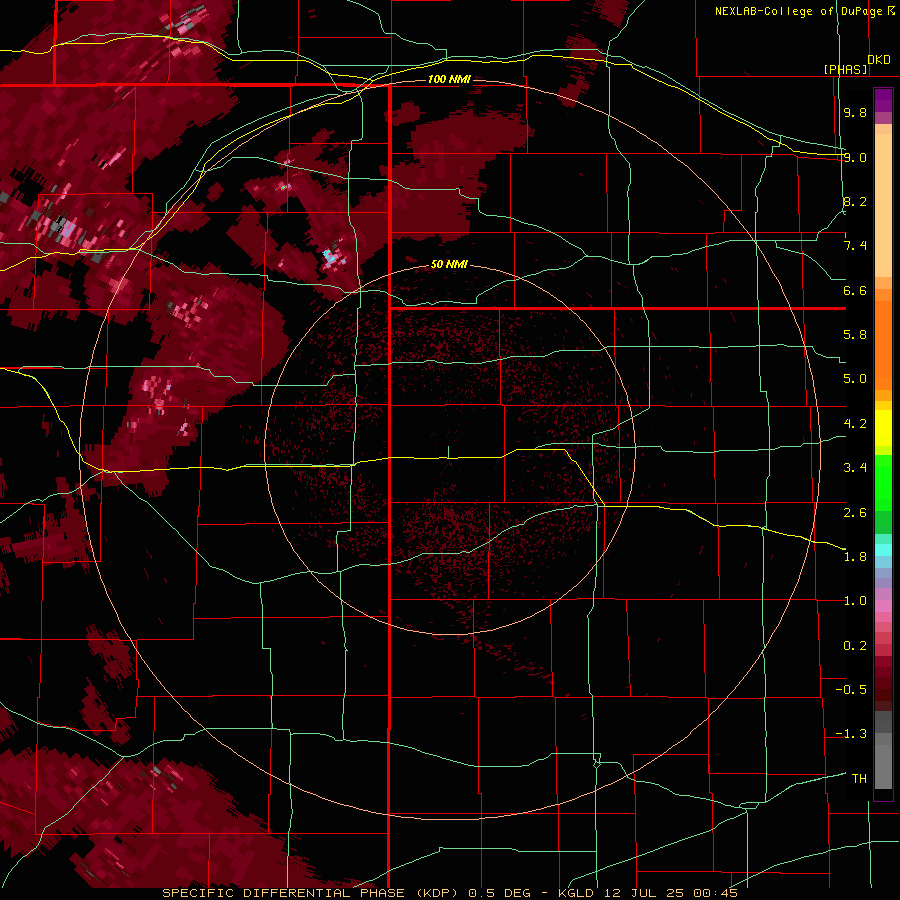Pick the bright green segment of the color bar
The height and width of the screenshot is (900, 900).
pos(883,482)
